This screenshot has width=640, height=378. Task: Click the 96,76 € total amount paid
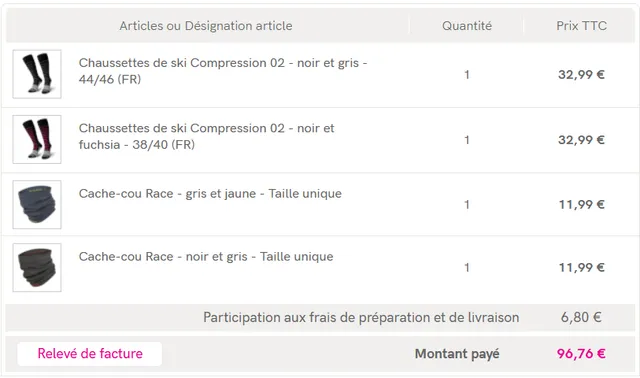581,354
